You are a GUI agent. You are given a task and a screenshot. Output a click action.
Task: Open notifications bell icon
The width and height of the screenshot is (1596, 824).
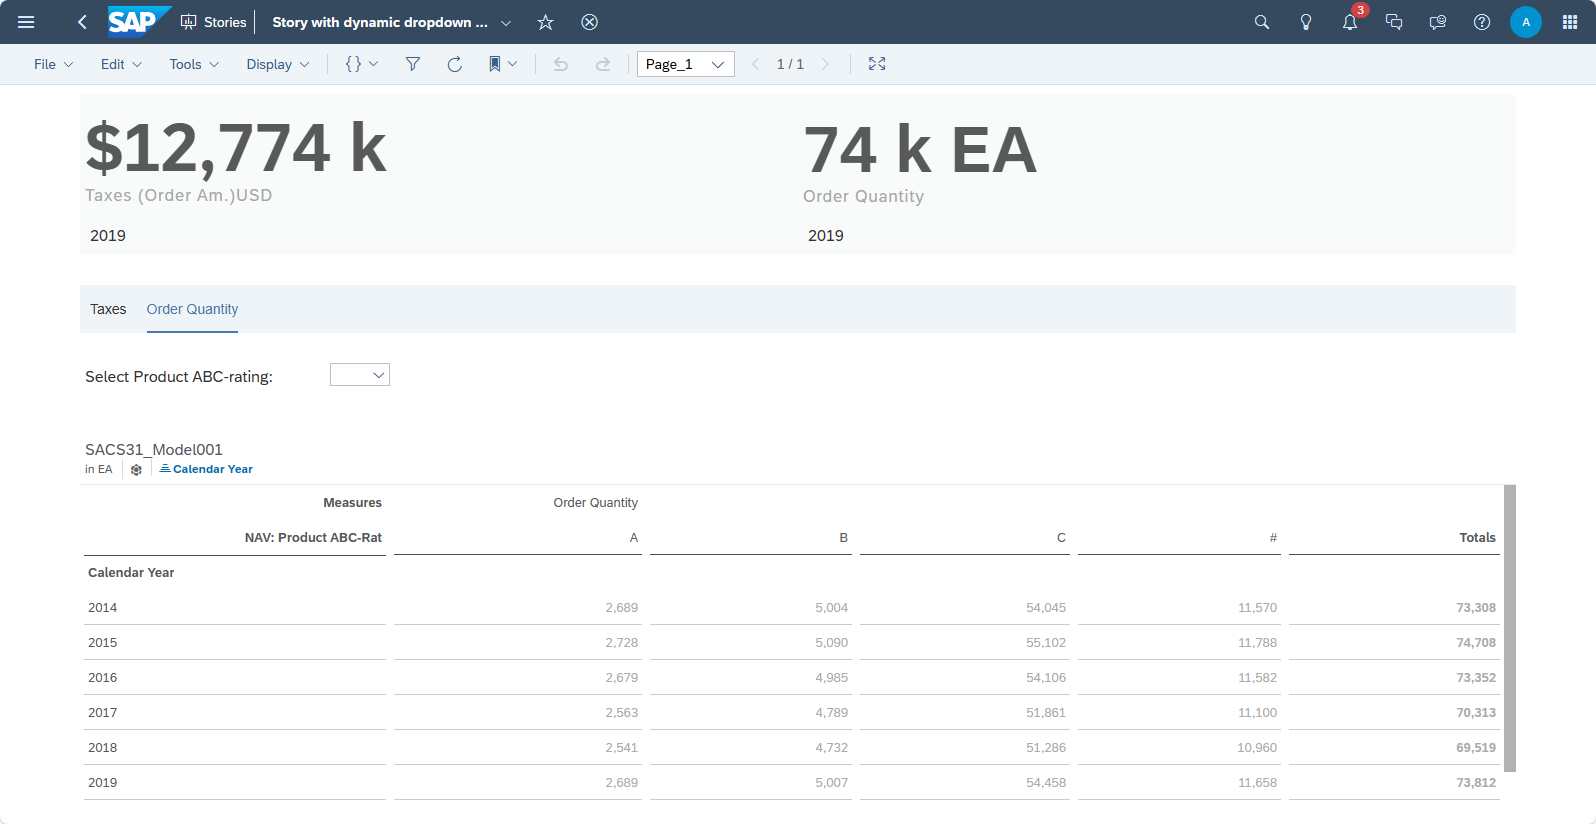pyautogui.click(x=1350, y=22)
